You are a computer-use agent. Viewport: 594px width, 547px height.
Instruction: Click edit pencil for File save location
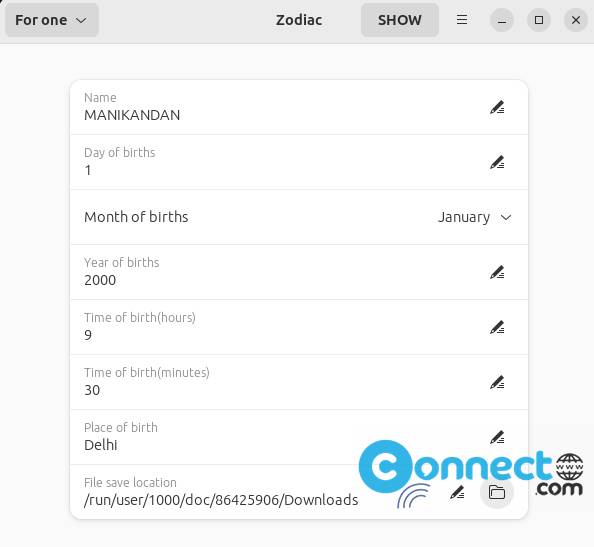click(x=457, y=492)
